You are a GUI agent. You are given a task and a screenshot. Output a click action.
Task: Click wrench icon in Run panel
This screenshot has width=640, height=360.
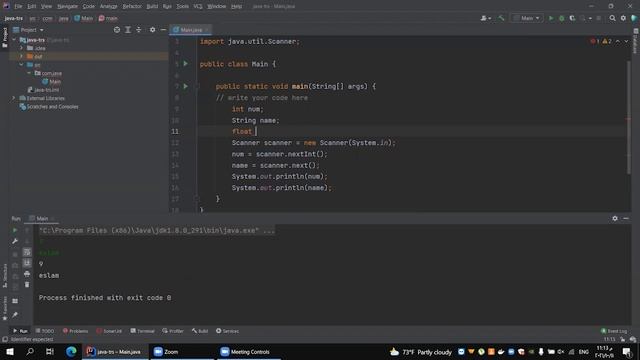[15, 241]
